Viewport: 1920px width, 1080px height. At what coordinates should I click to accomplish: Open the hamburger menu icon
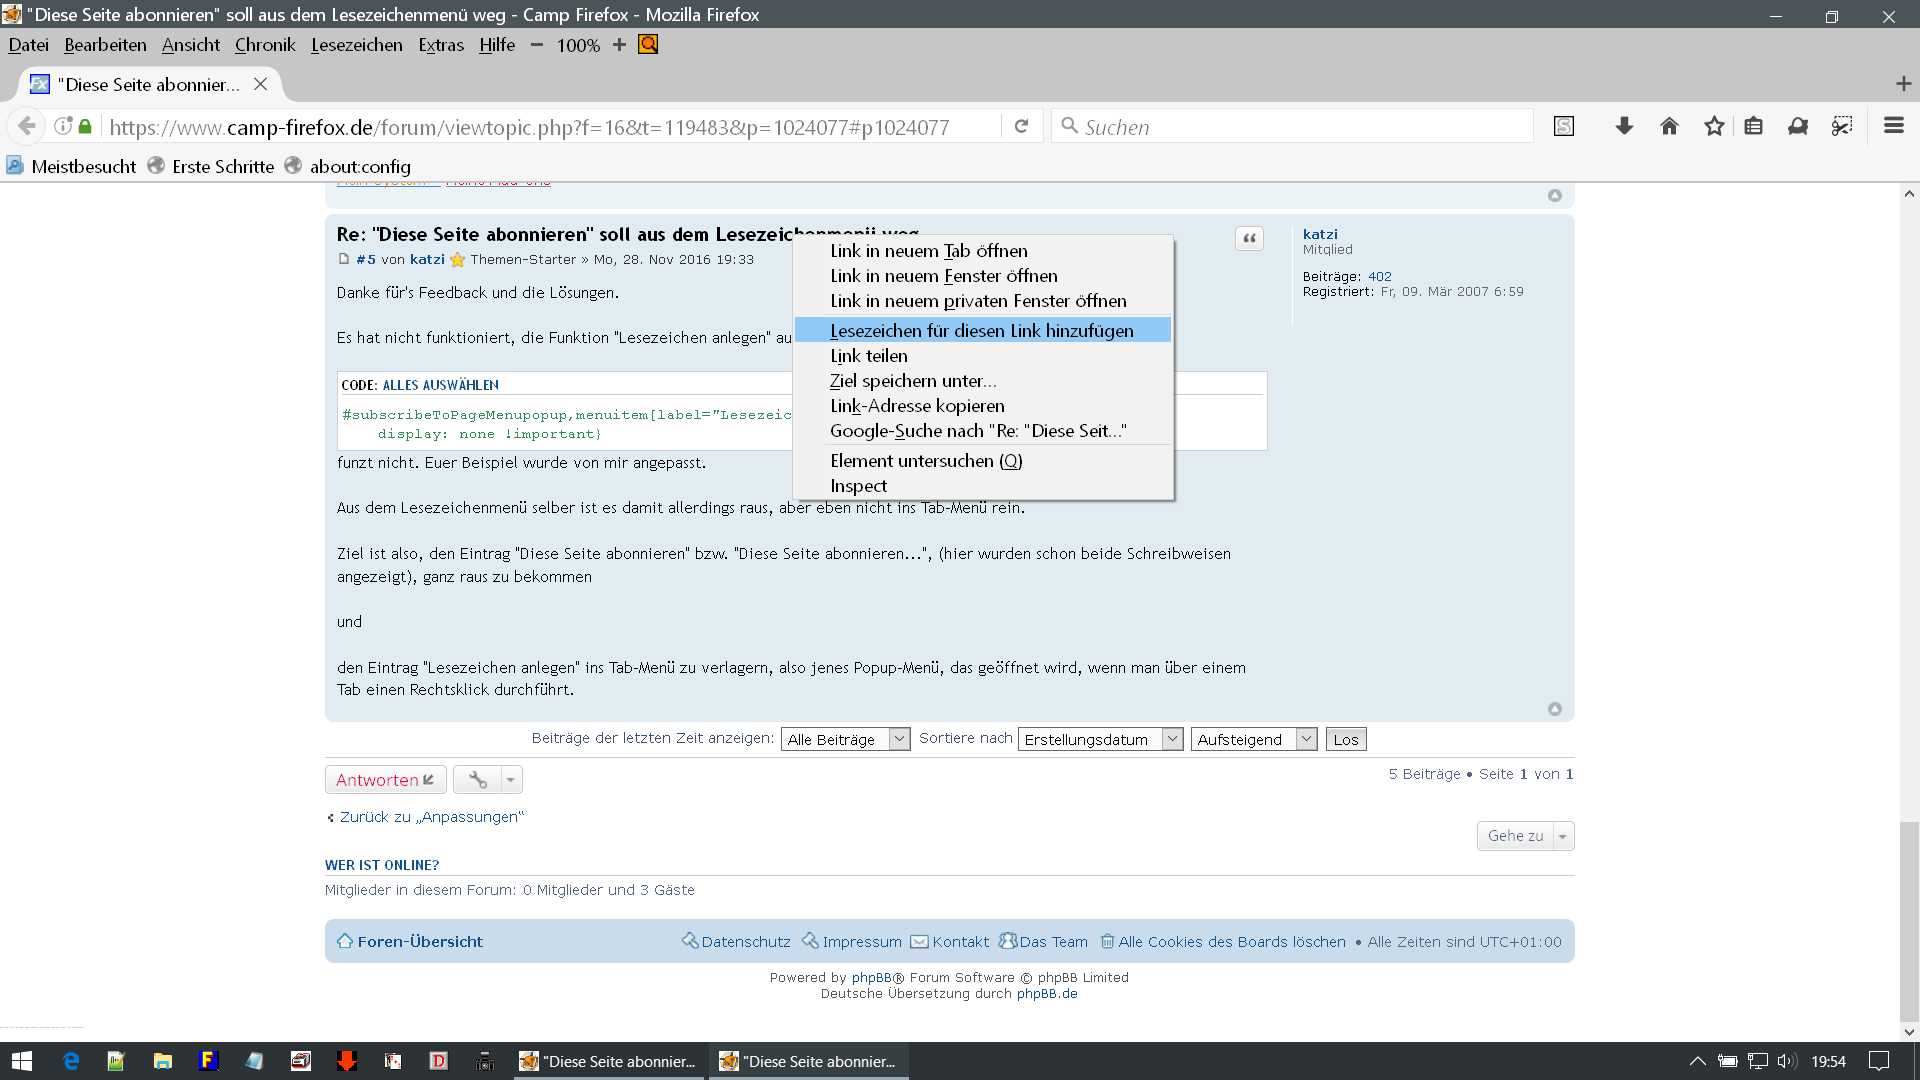click(x=1893, y=126)
